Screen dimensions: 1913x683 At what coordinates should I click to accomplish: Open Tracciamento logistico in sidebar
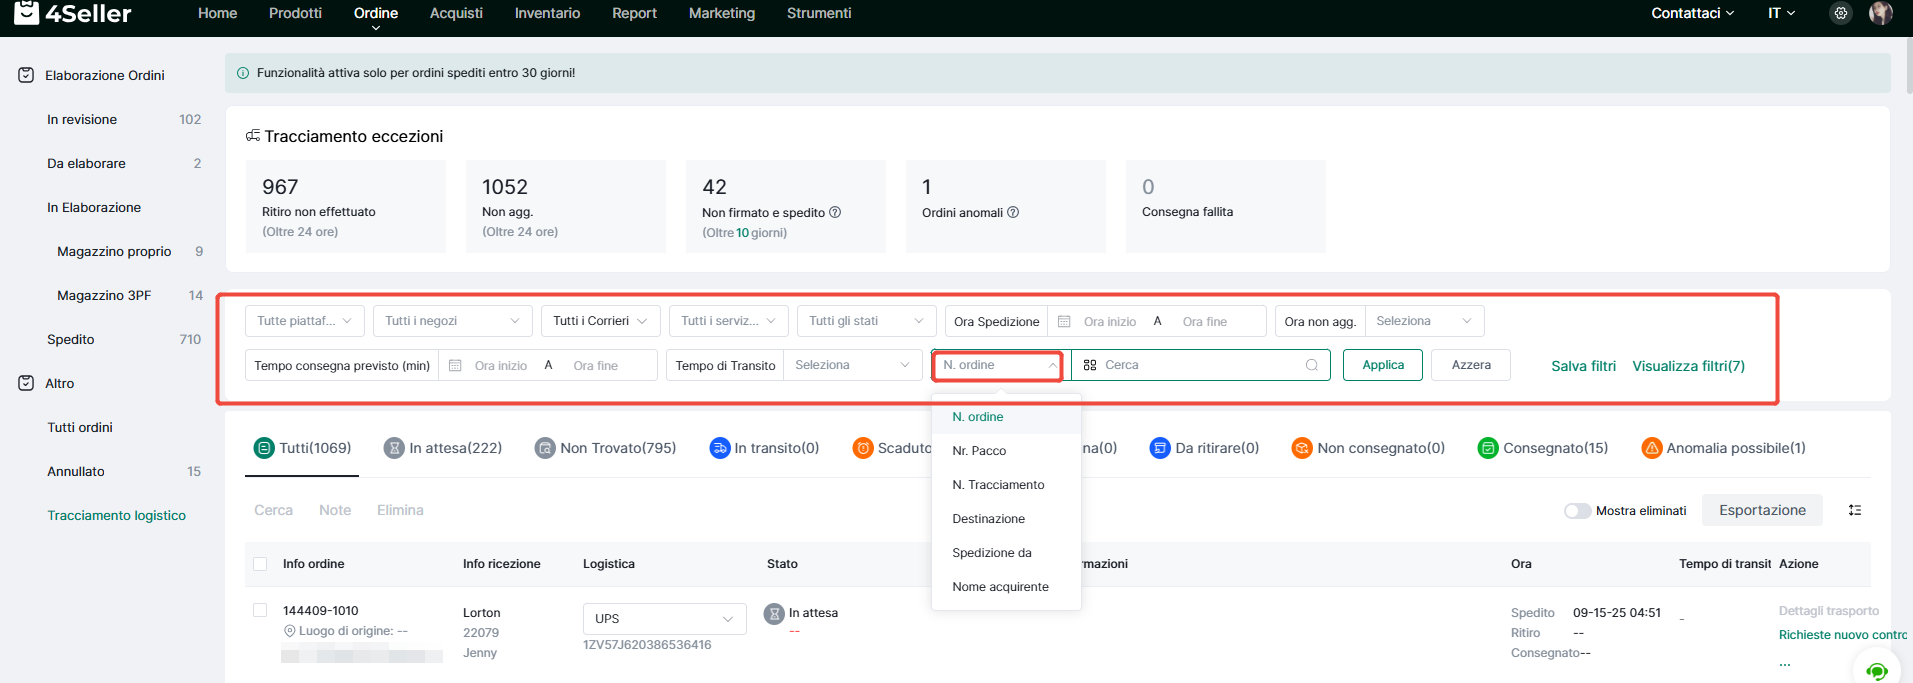tap(116, 515)
